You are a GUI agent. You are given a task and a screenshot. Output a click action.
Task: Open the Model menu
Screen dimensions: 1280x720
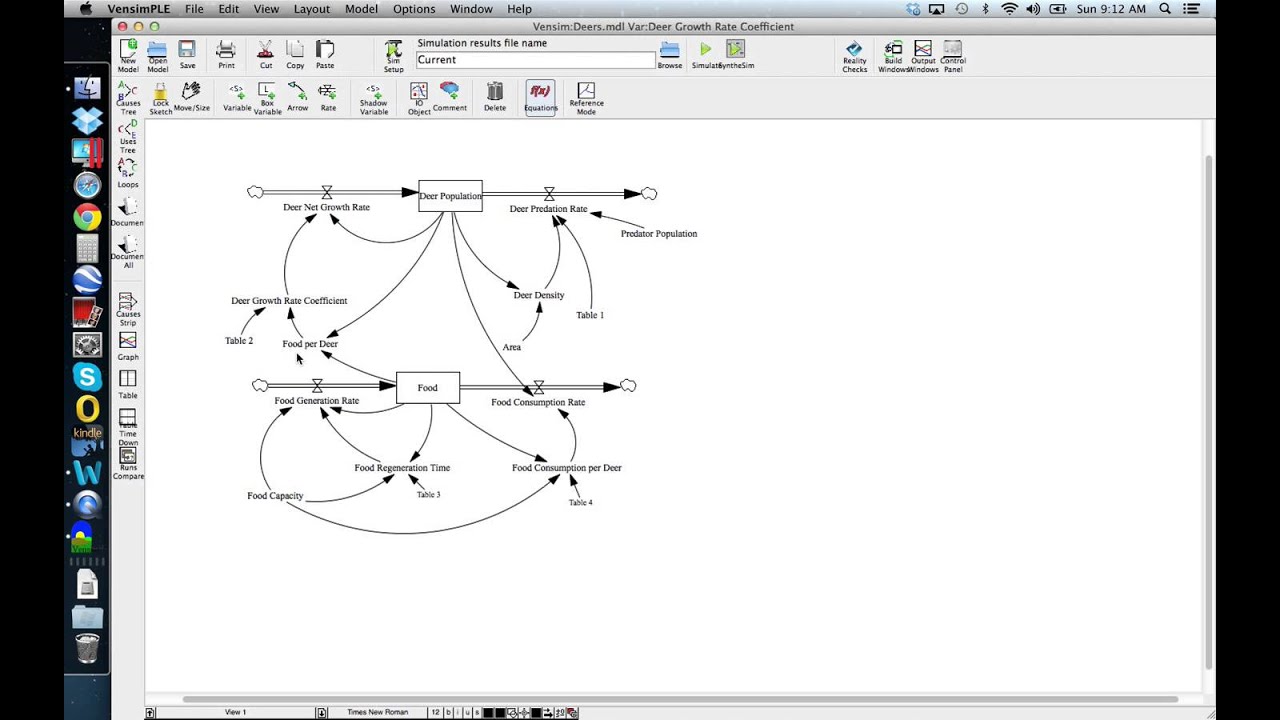(362, 9)
